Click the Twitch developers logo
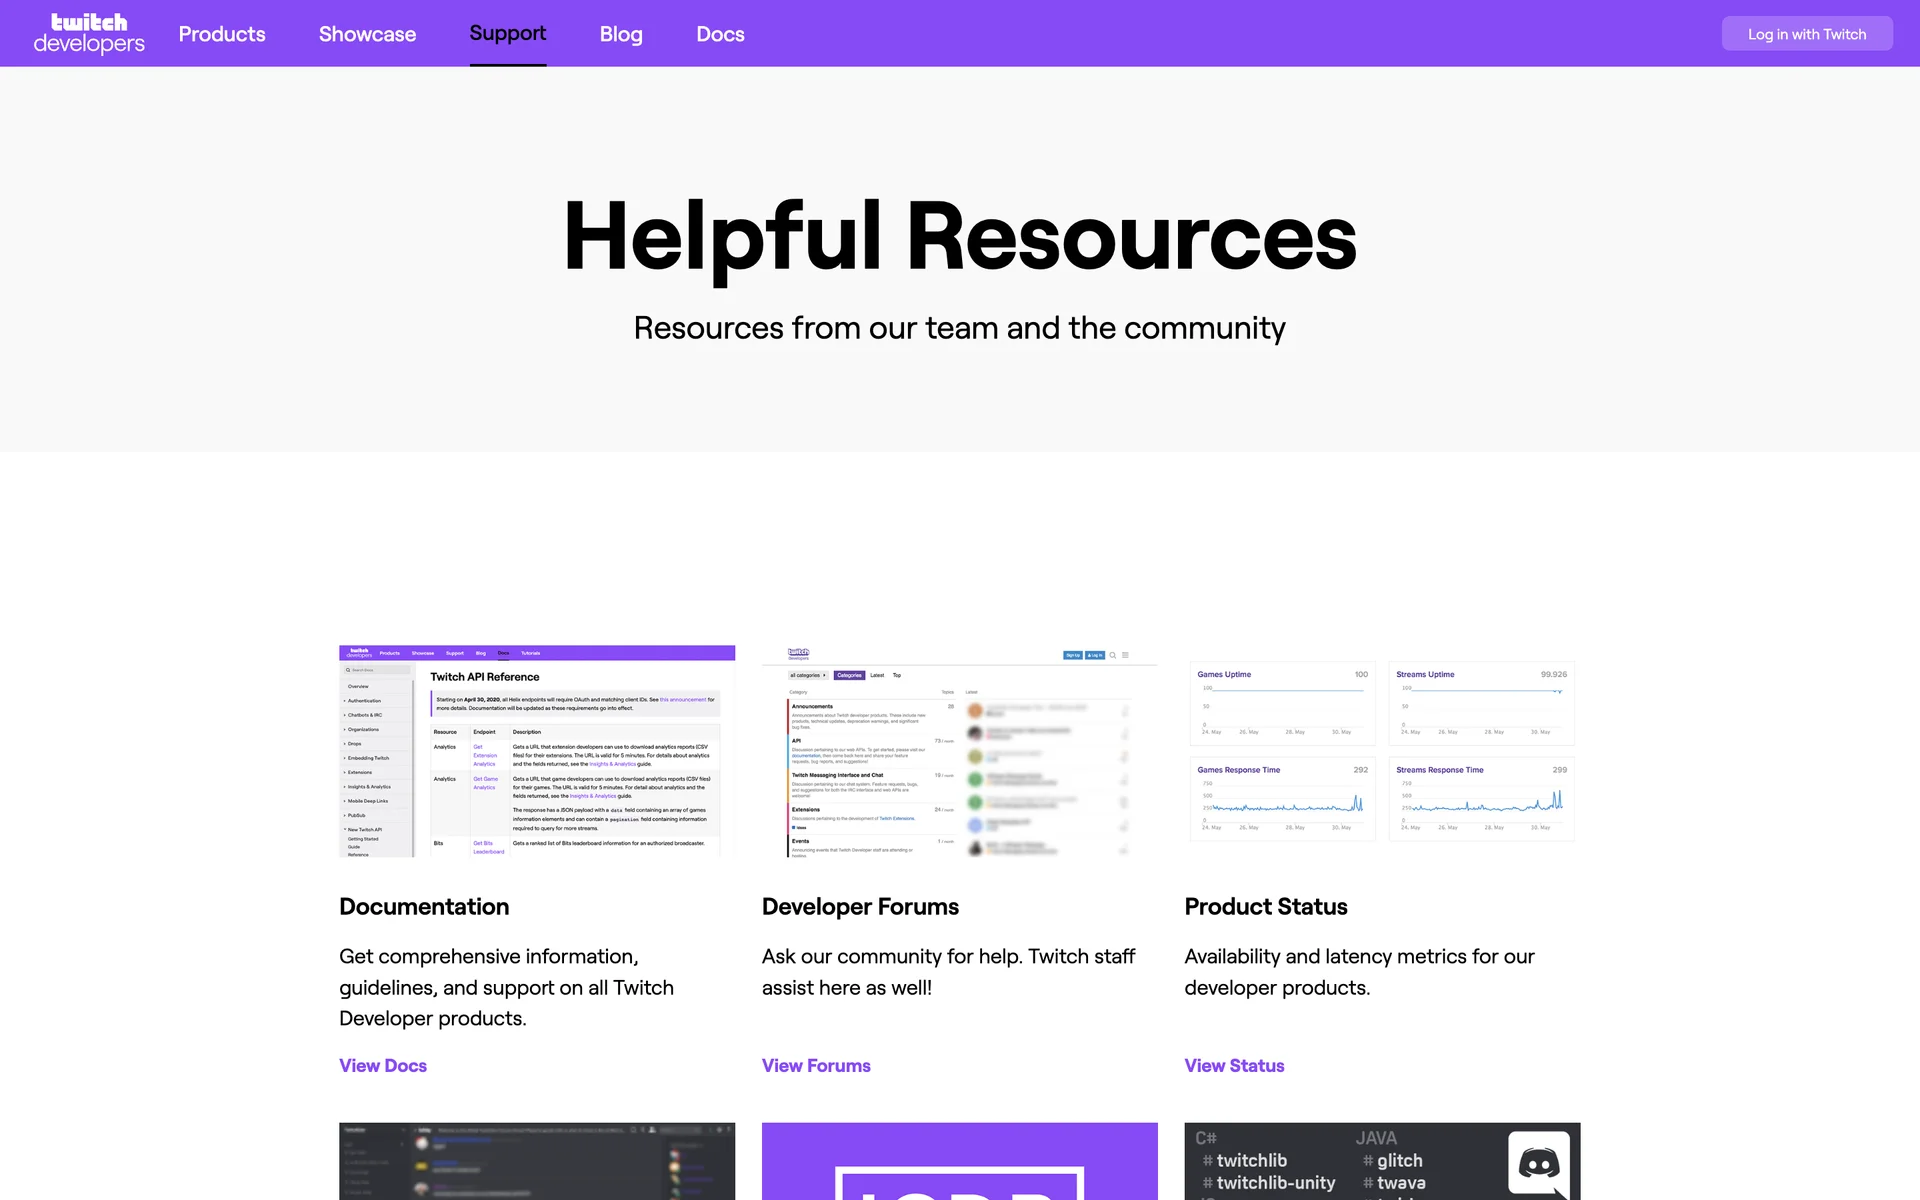1920x1200 pixels. point(89,33)
